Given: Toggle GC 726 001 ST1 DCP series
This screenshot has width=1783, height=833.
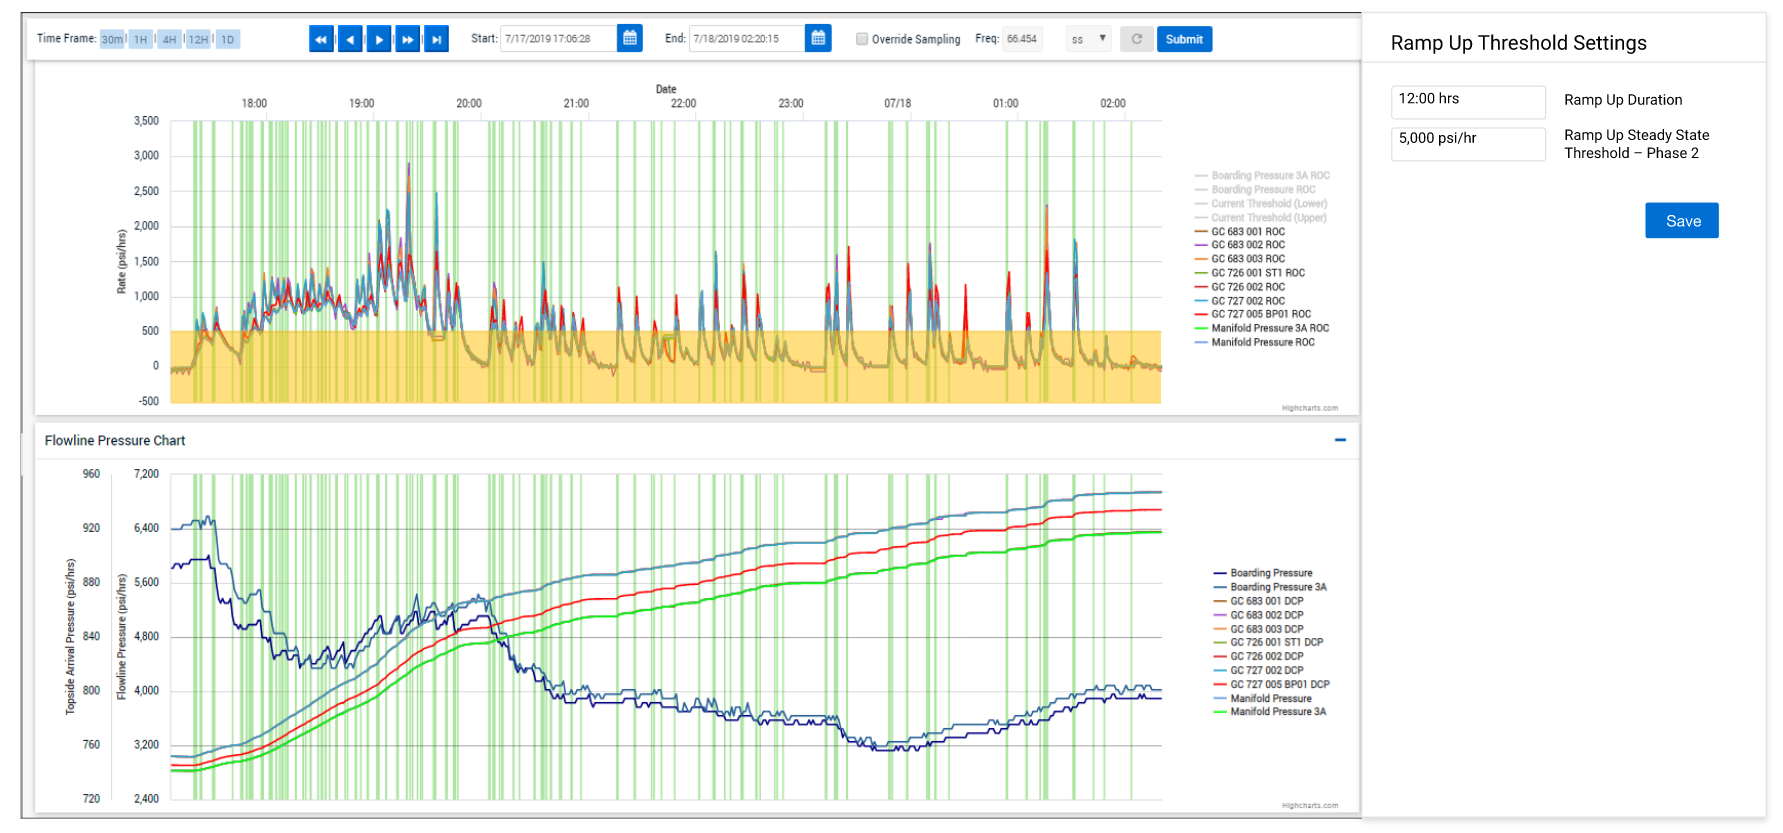Looking at the screenshot, I should click(x=1268, y=643).
